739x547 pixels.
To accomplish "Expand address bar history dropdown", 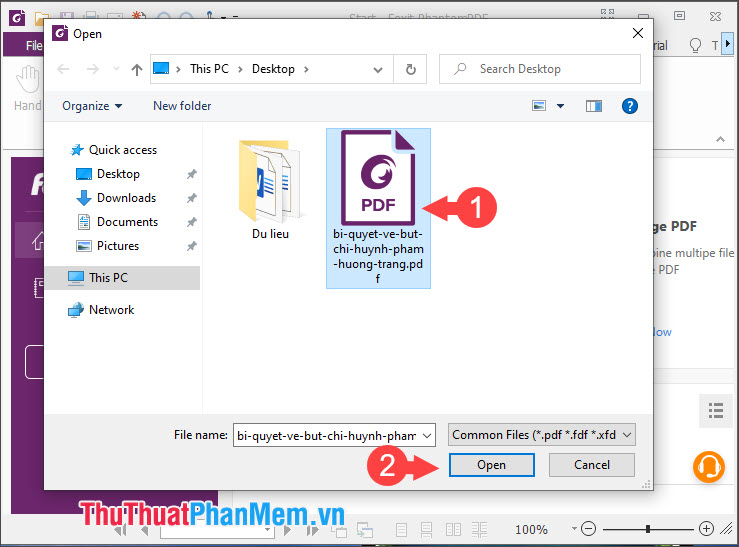I will [378, 70].
